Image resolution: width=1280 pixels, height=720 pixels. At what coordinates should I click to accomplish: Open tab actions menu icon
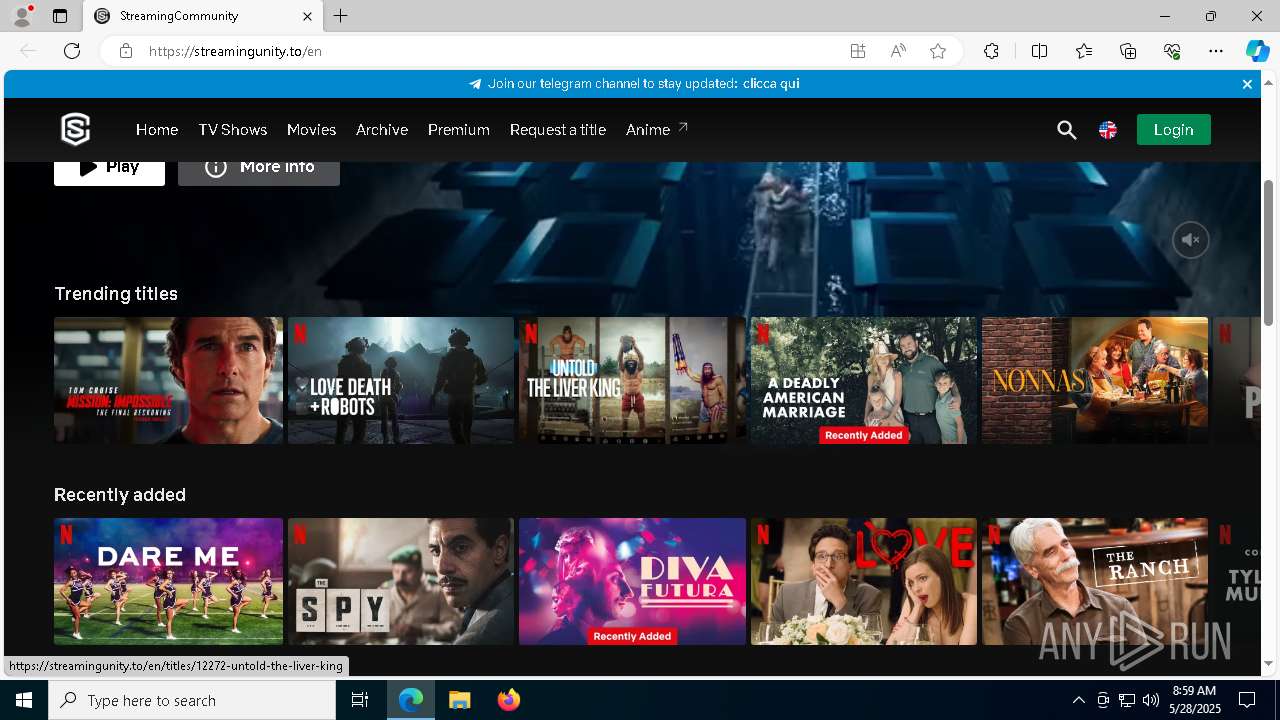click(x=60, y=16)
